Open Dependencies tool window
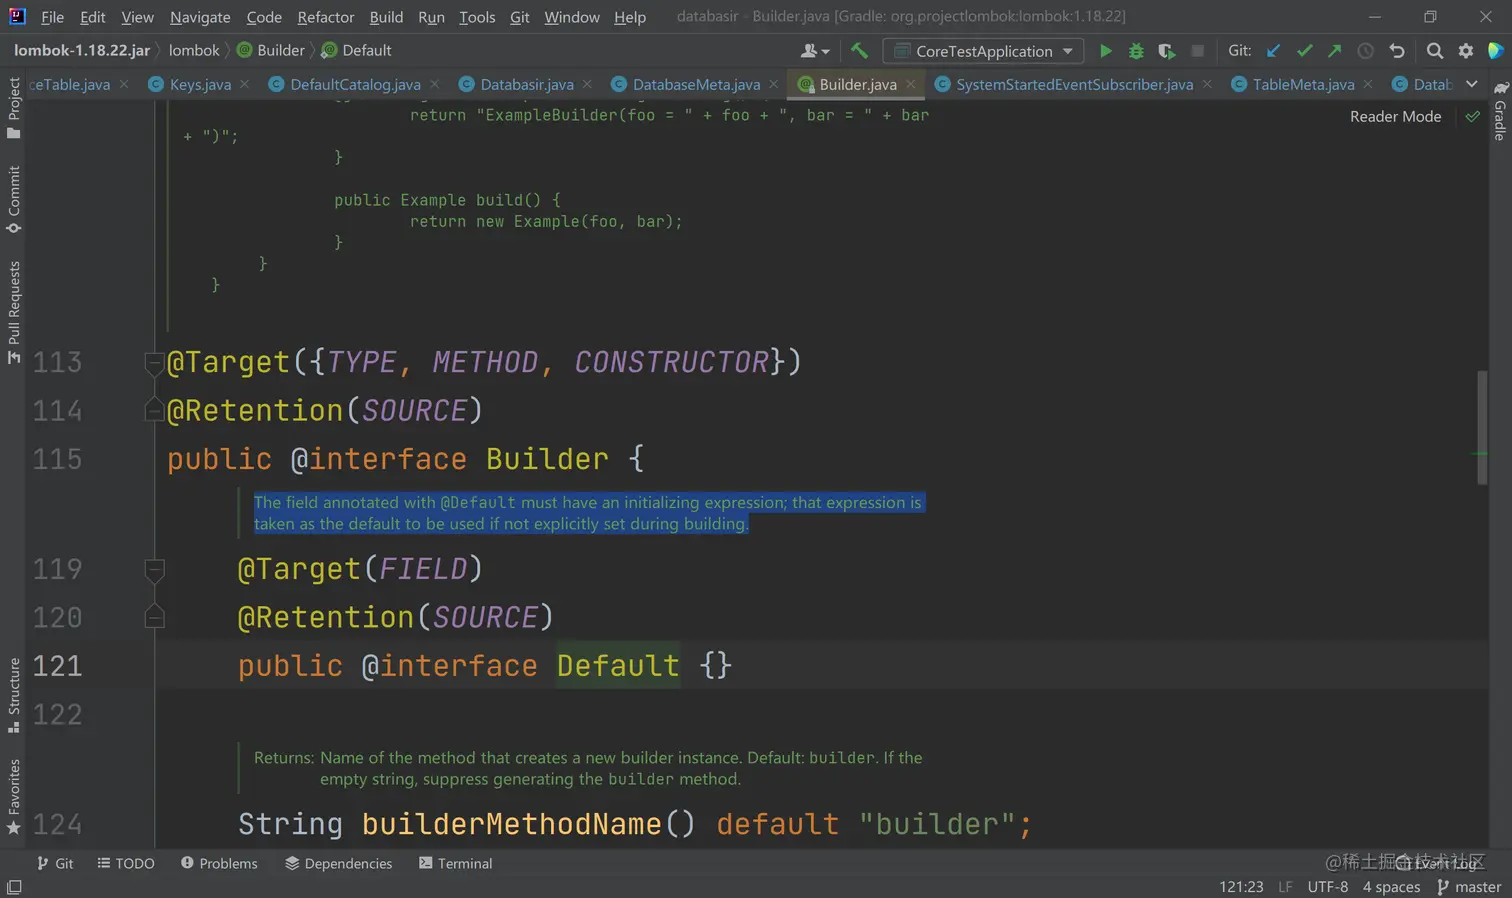 pyautogui.click(x=339, y=863)
